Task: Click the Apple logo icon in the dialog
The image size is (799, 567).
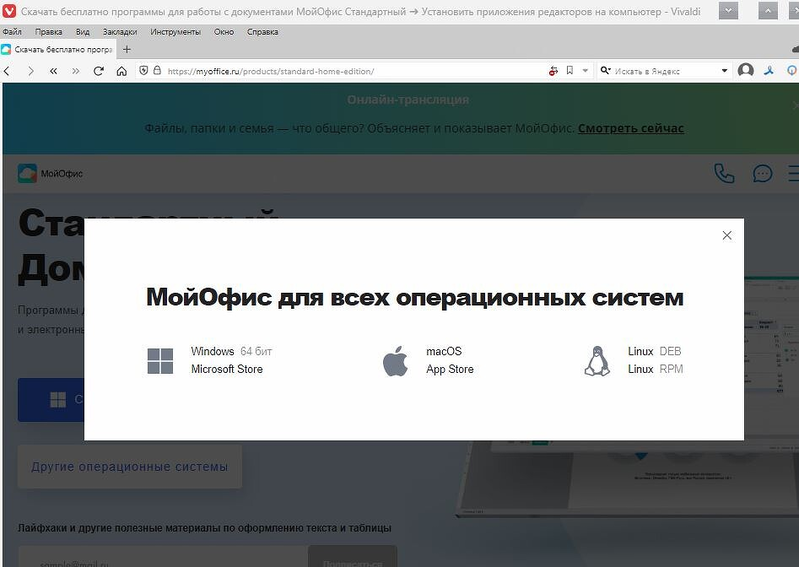Action: [x=396, y=361]
